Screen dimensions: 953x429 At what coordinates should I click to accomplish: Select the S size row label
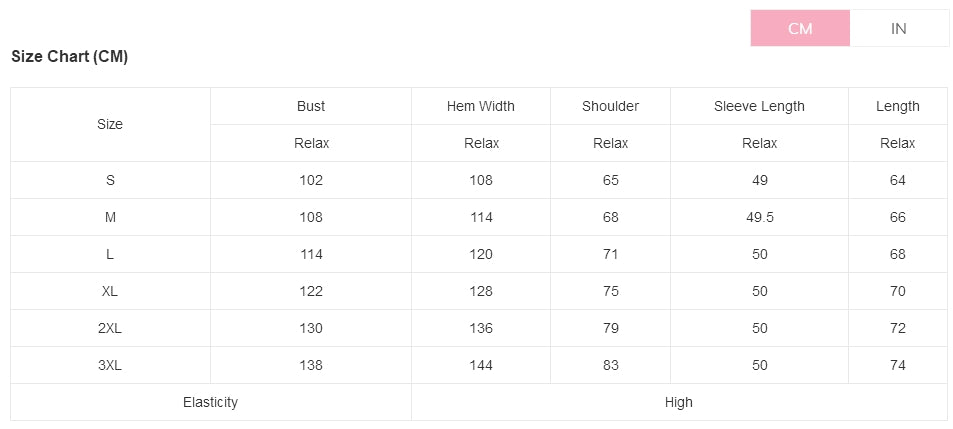point(110,180)
